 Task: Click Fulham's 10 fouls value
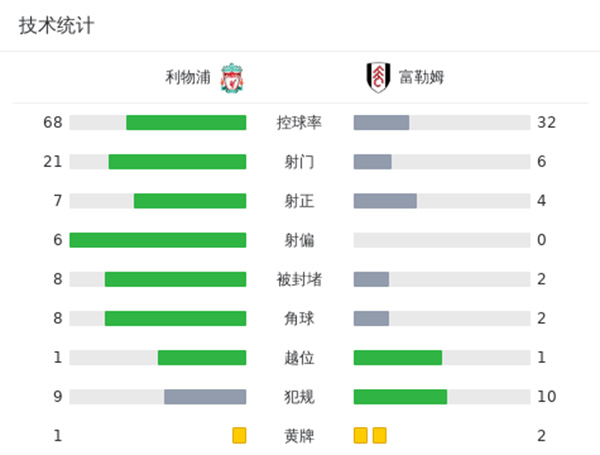pos(546,396)
